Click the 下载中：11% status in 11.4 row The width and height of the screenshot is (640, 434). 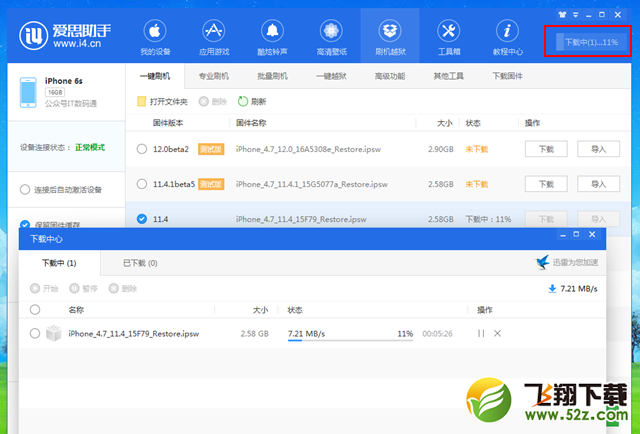coord(489,219)
